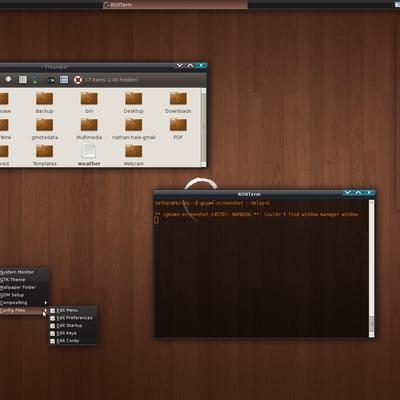This screenshot has height=400, width=400.
Task: Open the Backup folder
Action: tap(44, 103)
